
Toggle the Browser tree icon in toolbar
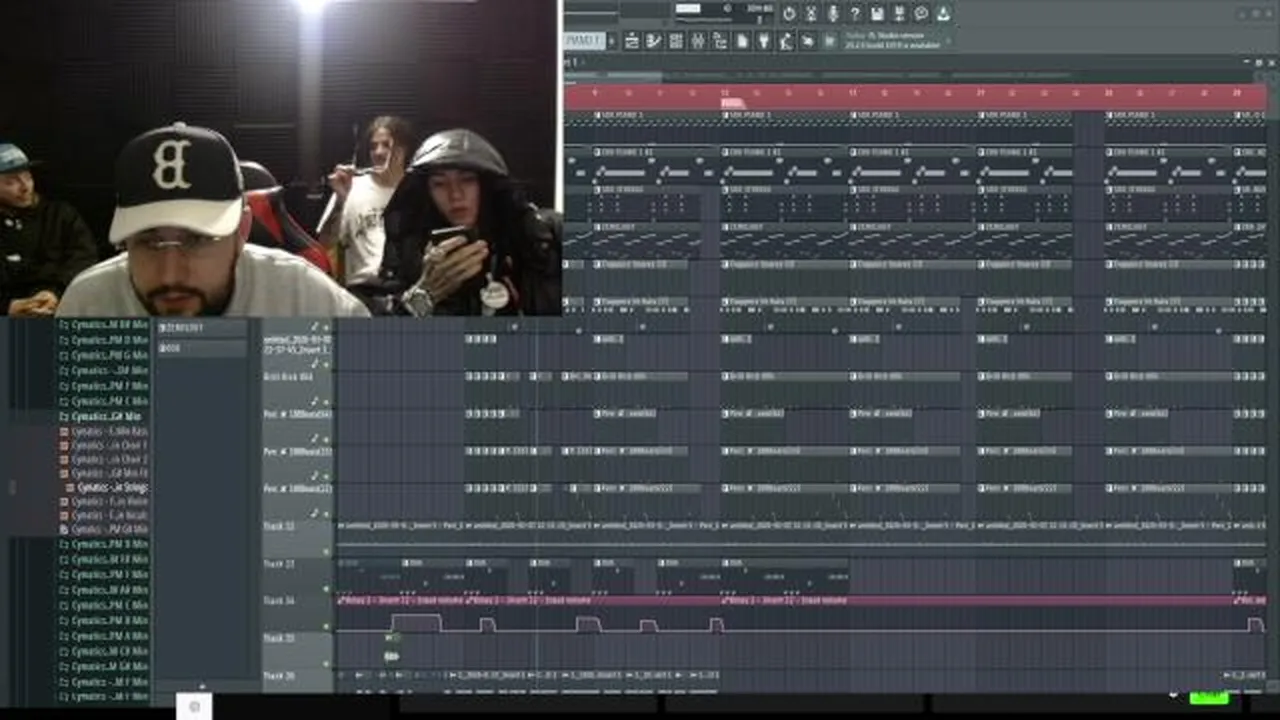[x=720, y=41]
